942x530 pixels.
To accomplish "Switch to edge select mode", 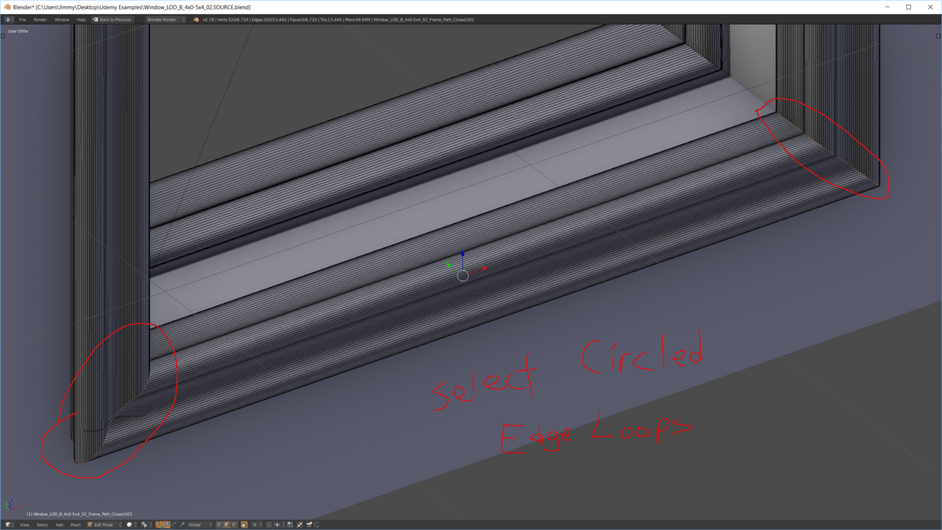I will click(x=227, y=525).
